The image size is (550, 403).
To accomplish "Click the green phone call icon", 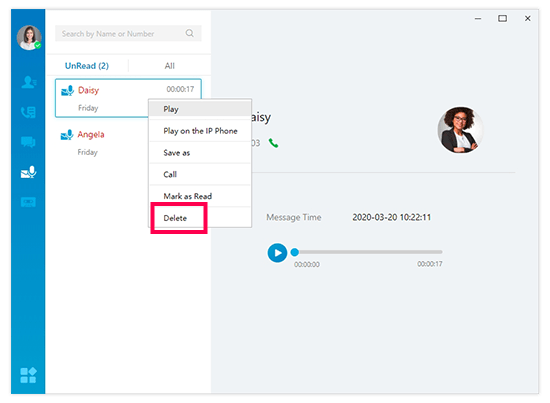I will [x=273, y=143].
